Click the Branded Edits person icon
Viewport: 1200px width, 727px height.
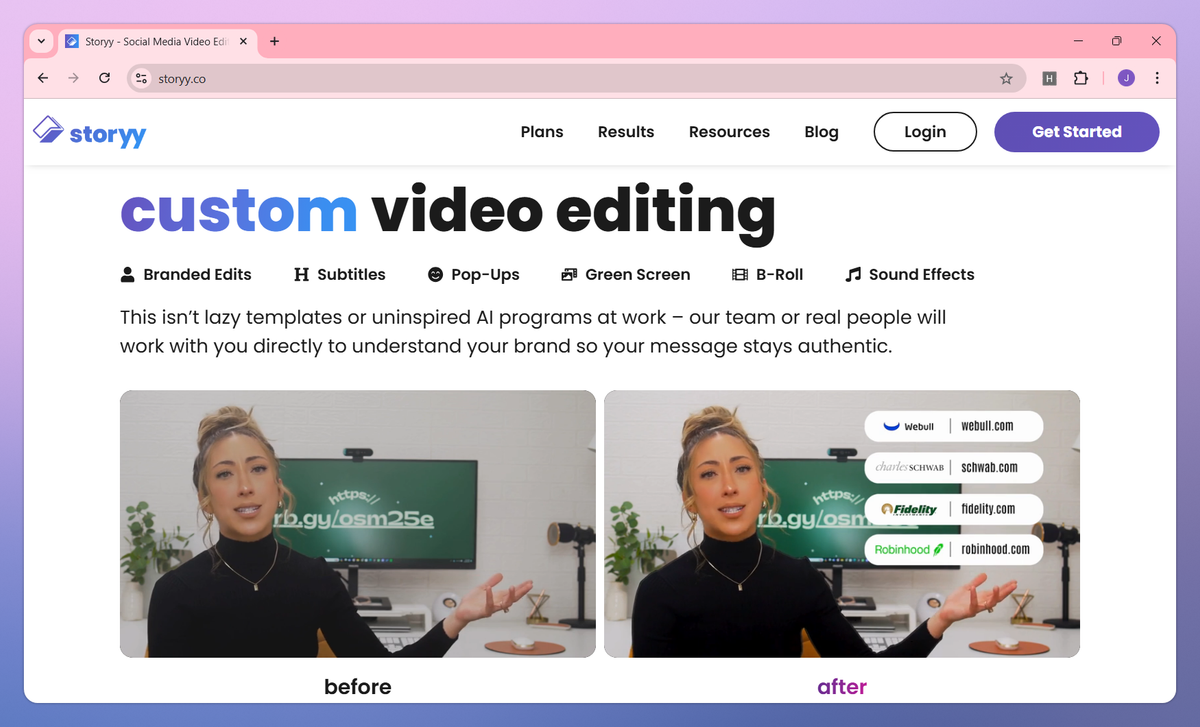128,274
